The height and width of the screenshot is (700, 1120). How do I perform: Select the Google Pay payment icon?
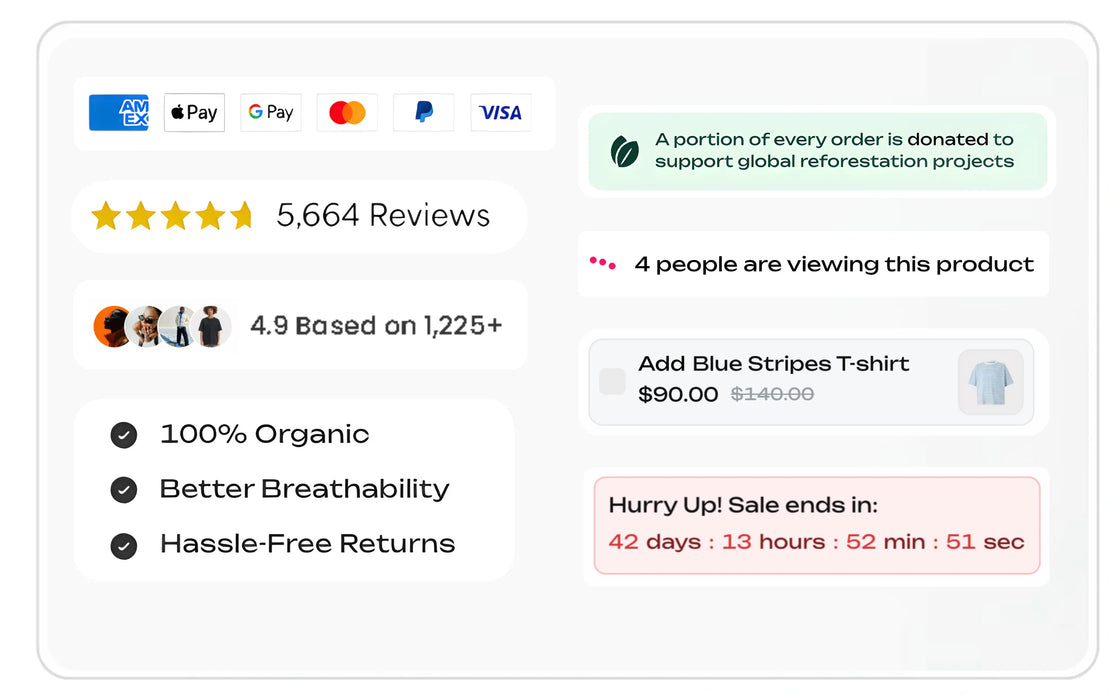(270, 112)
